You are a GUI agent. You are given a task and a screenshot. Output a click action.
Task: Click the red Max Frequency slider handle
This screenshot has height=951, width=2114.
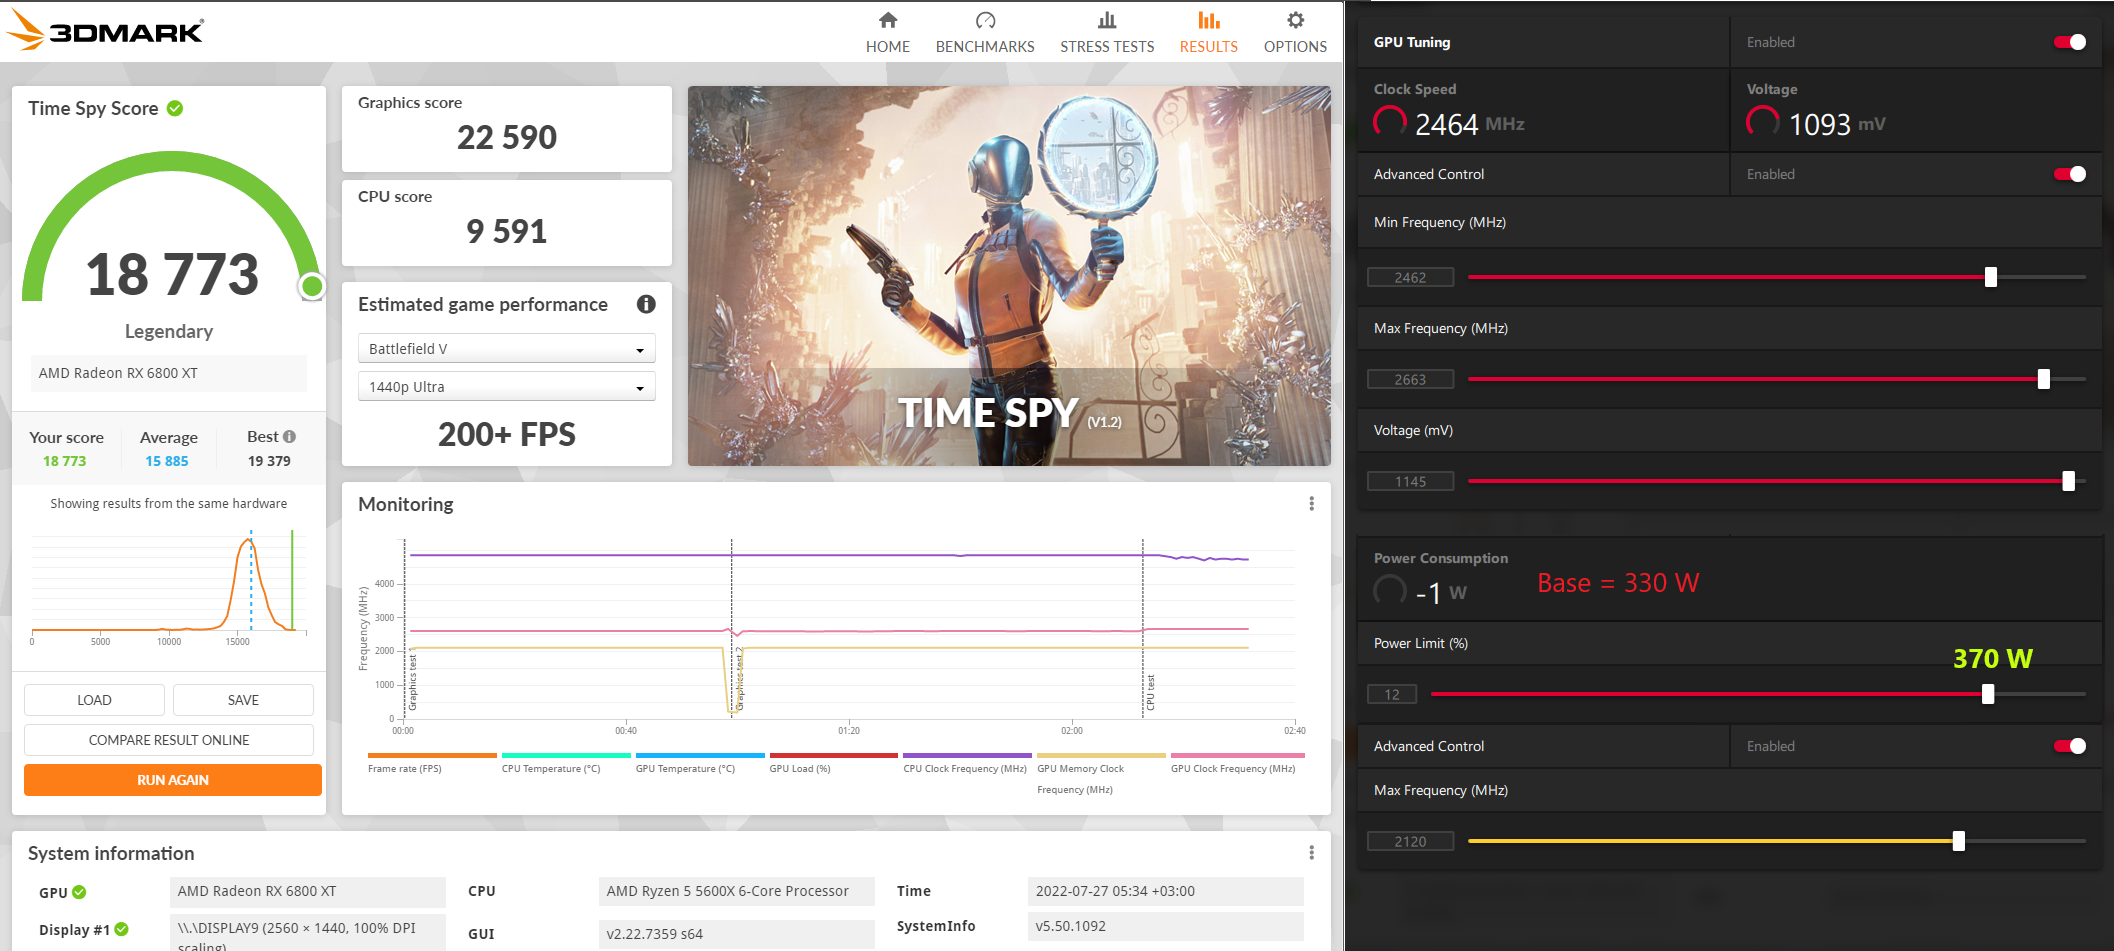point(2044,379)
